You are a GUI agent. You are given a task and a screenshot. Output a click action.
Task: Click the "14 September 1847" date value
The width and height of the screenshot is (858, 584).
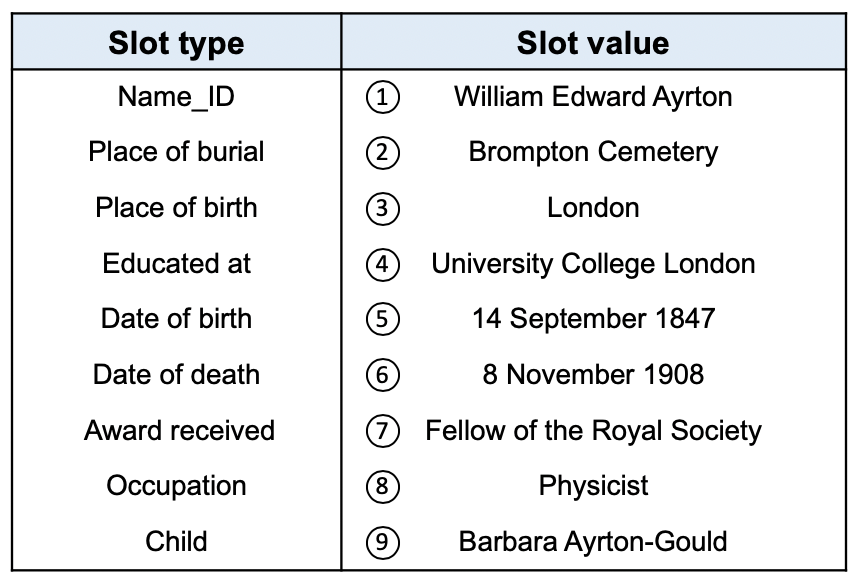(593, 320)
